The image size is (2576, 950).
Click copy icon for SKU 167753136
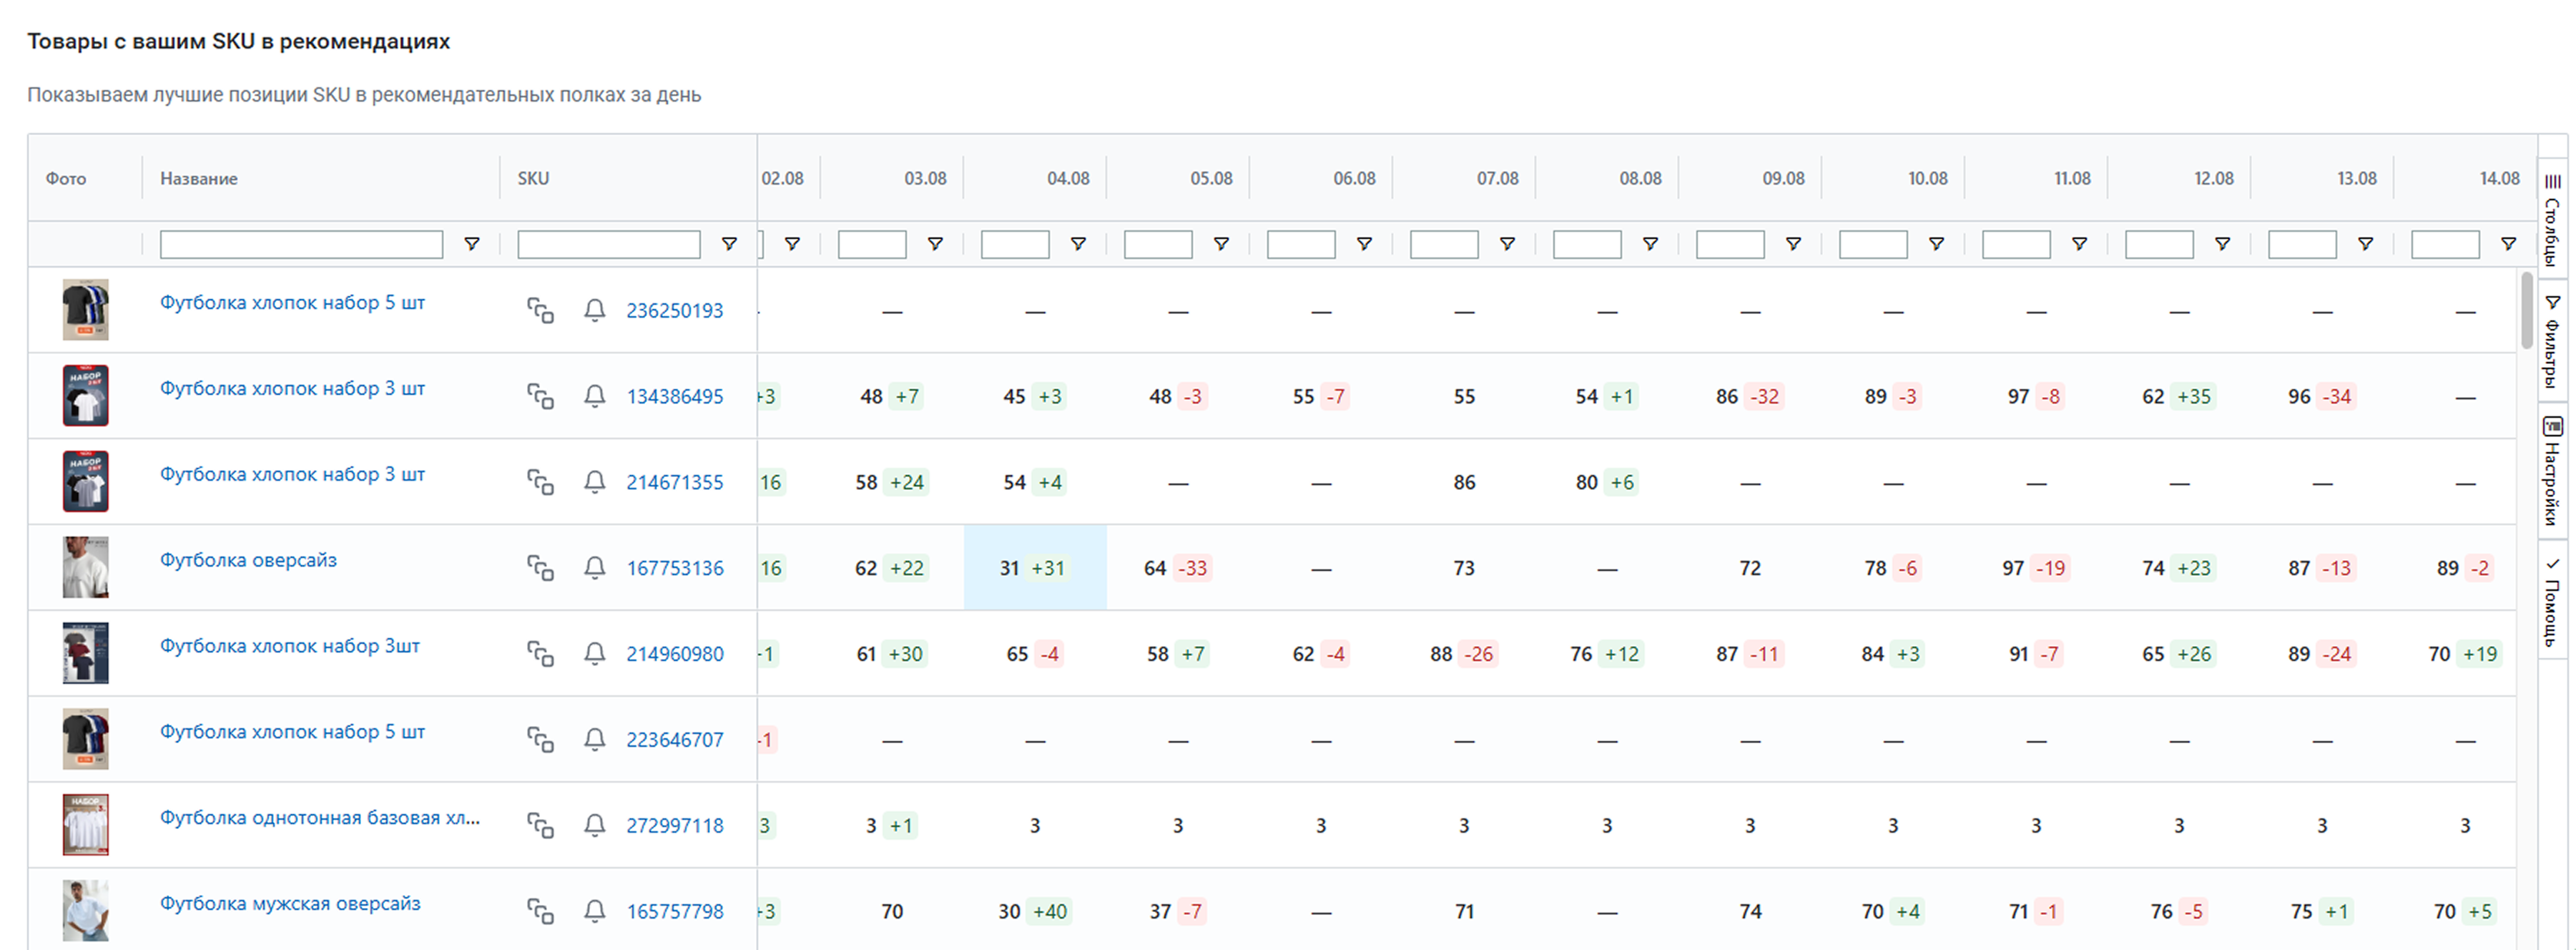(x=540, y=568)
